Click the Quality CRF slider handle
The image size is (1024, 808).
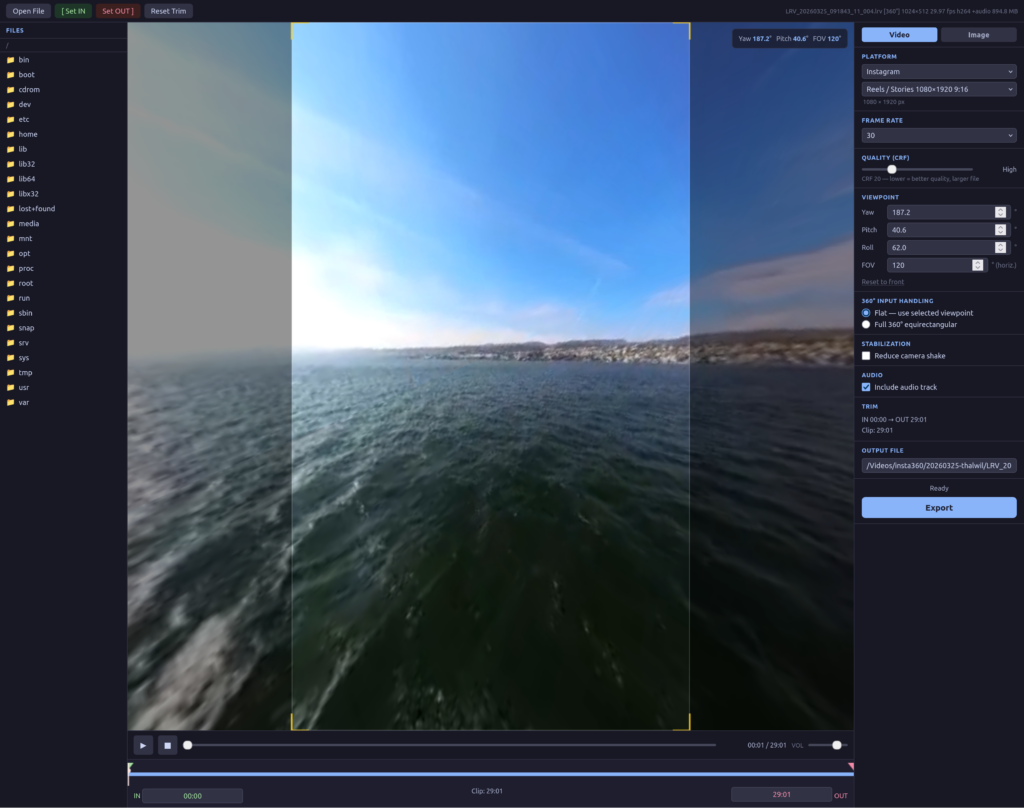tap(892, 170)
